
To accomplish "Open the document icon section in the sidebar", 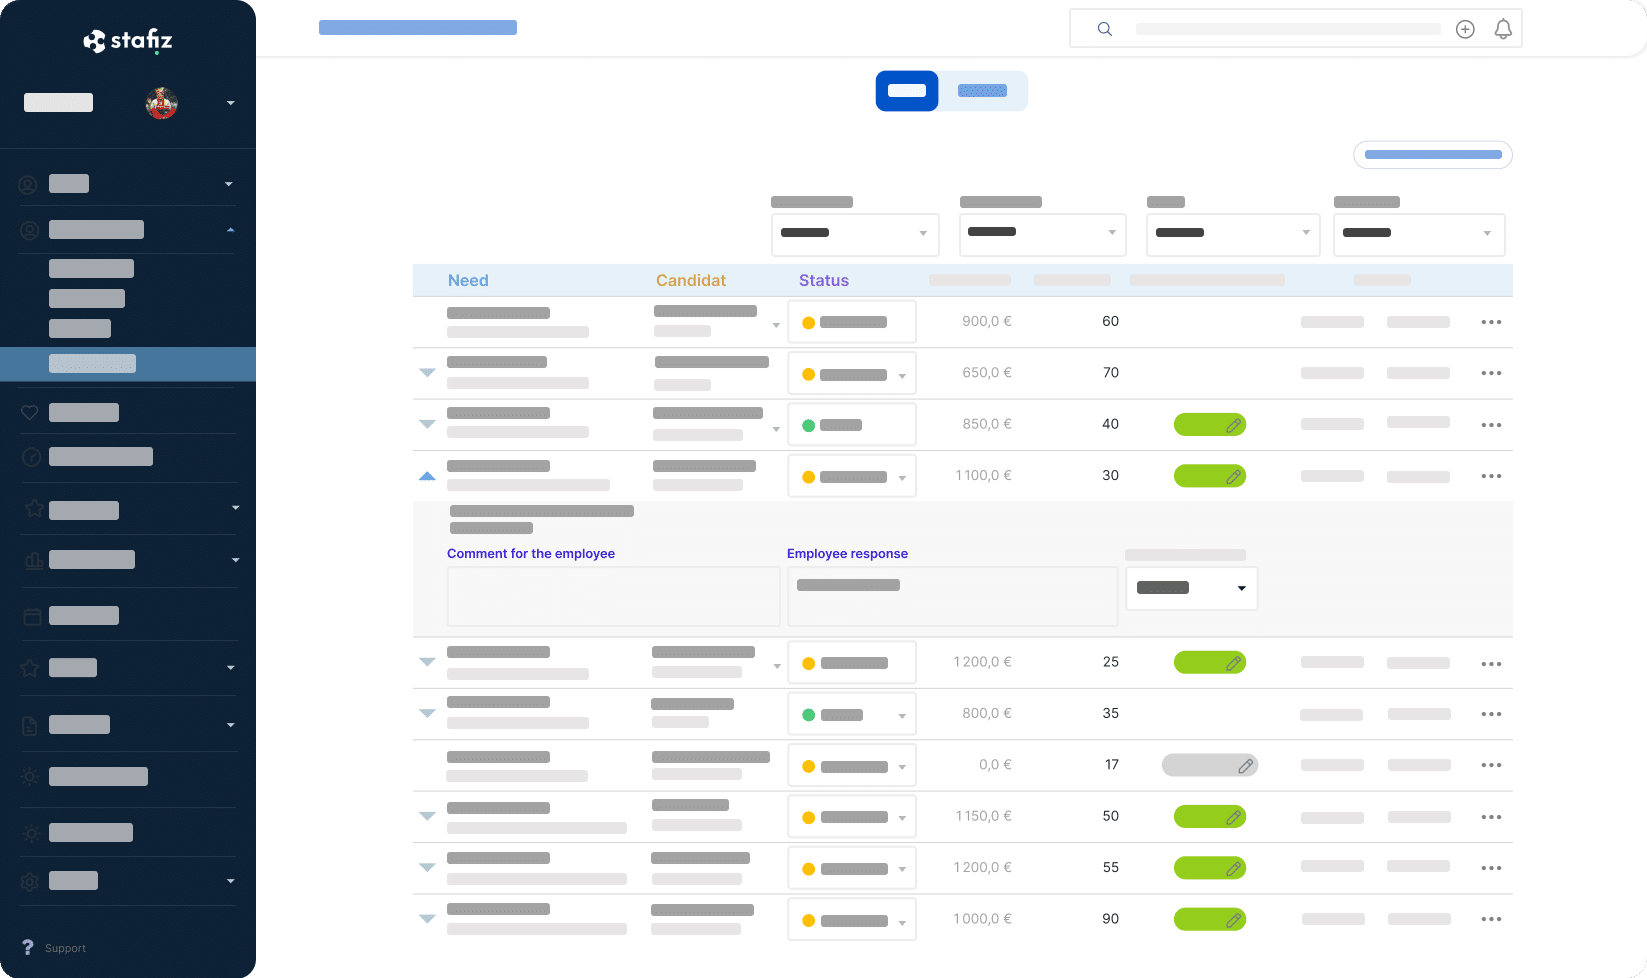I will (30, 724).
